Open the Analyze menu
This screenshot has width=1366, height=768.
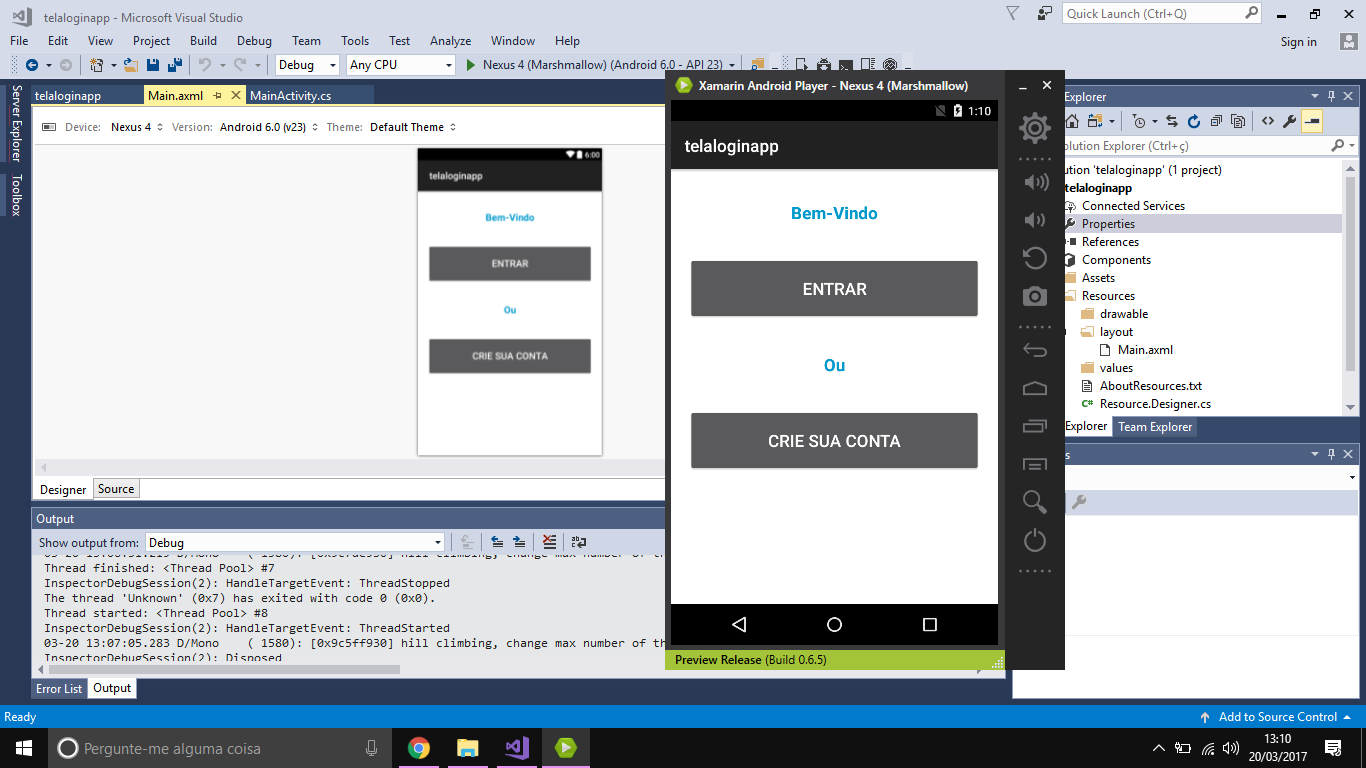(450, 41)
